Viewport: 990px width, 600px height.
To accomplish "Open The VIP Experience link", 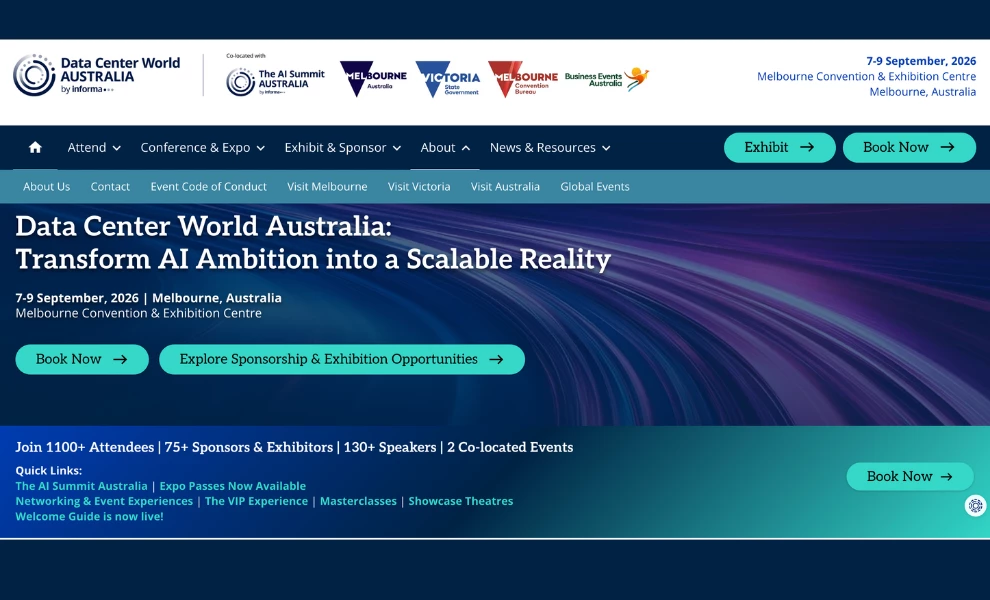I will pos(256,501).
